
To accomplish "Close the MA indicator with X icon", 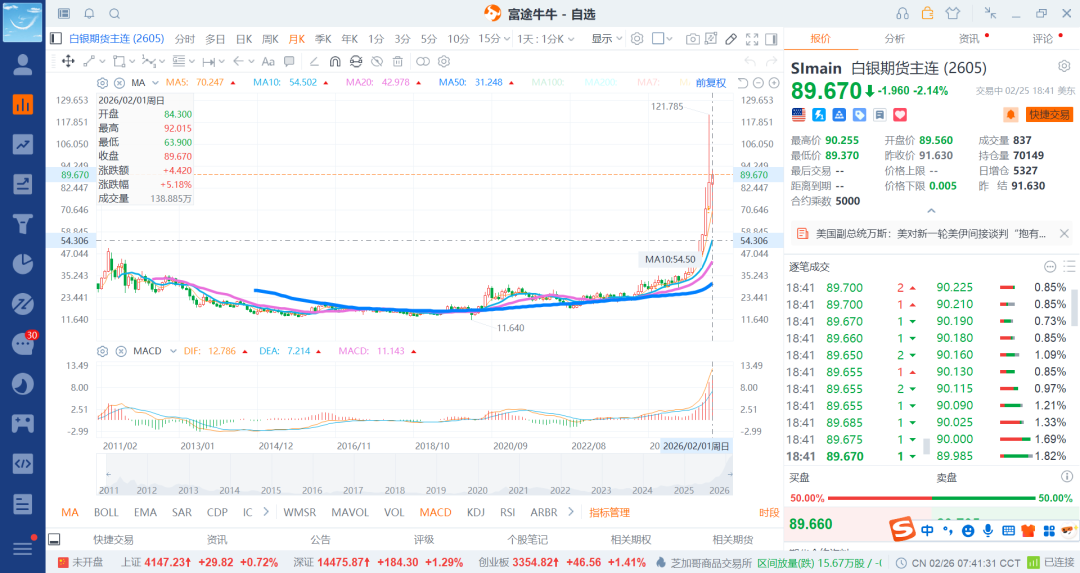I will (119, 83).
